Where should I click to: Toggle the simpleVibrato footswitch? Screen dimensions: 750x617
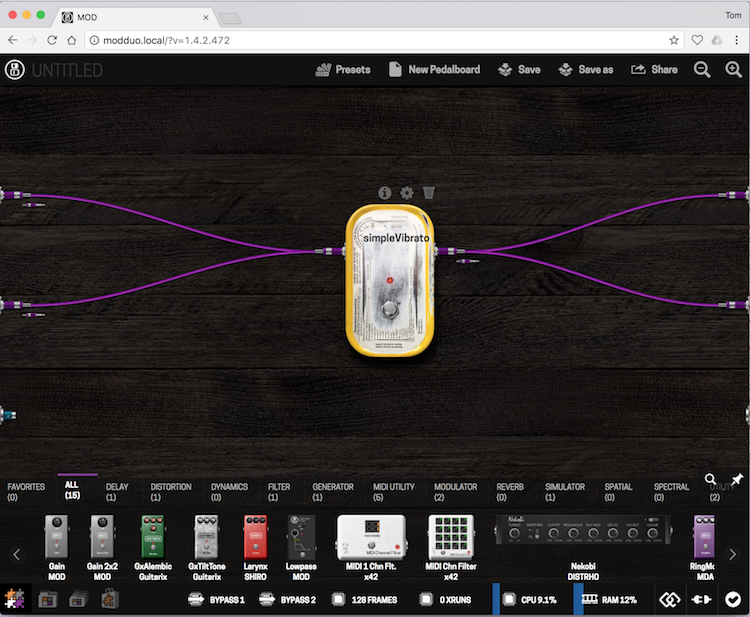[390, 309]
